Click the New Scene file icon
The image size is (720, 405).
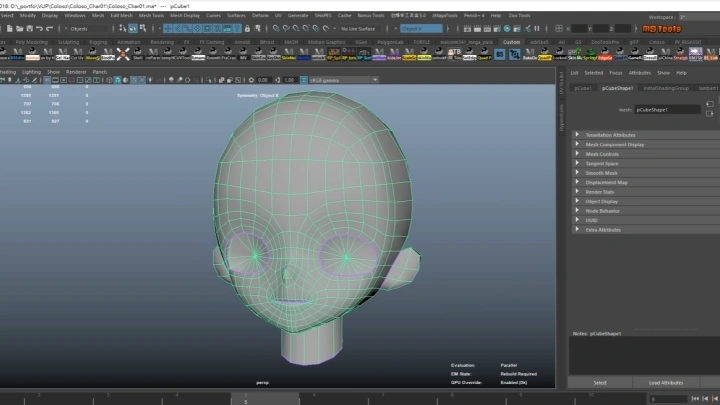10,28
